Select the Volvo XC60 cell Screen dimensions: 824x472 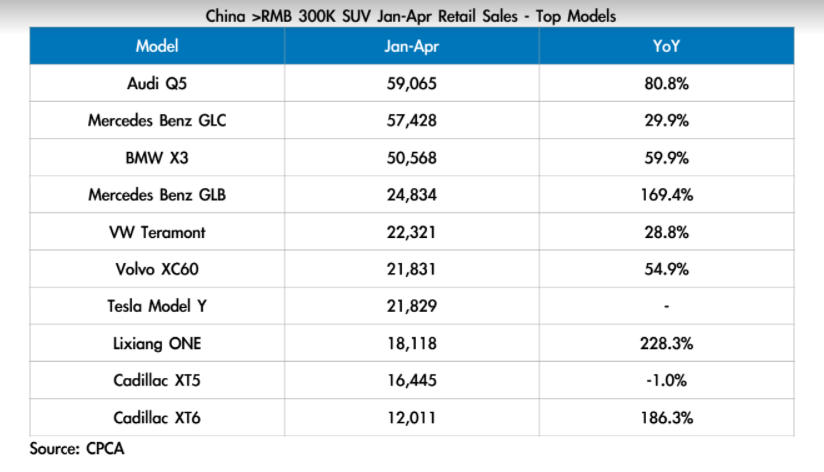(156, 269)
